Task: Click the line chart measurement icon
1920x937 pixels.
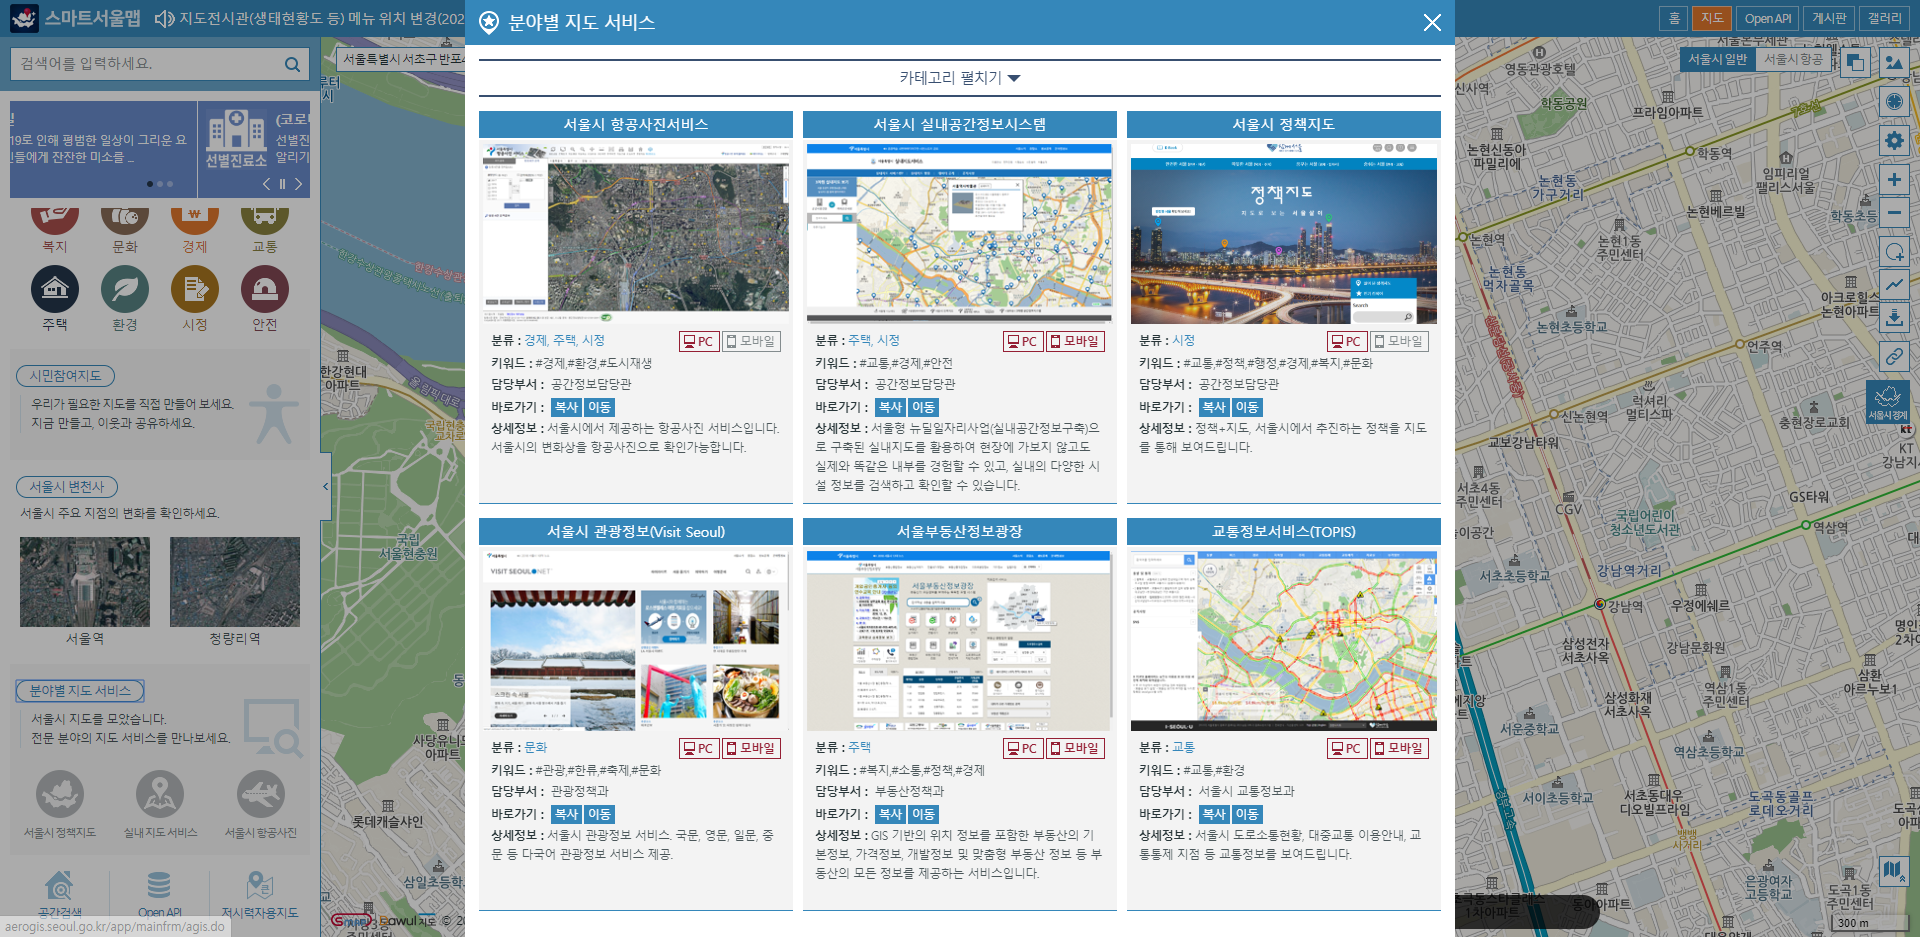Action: click(x=1894, y=284)
